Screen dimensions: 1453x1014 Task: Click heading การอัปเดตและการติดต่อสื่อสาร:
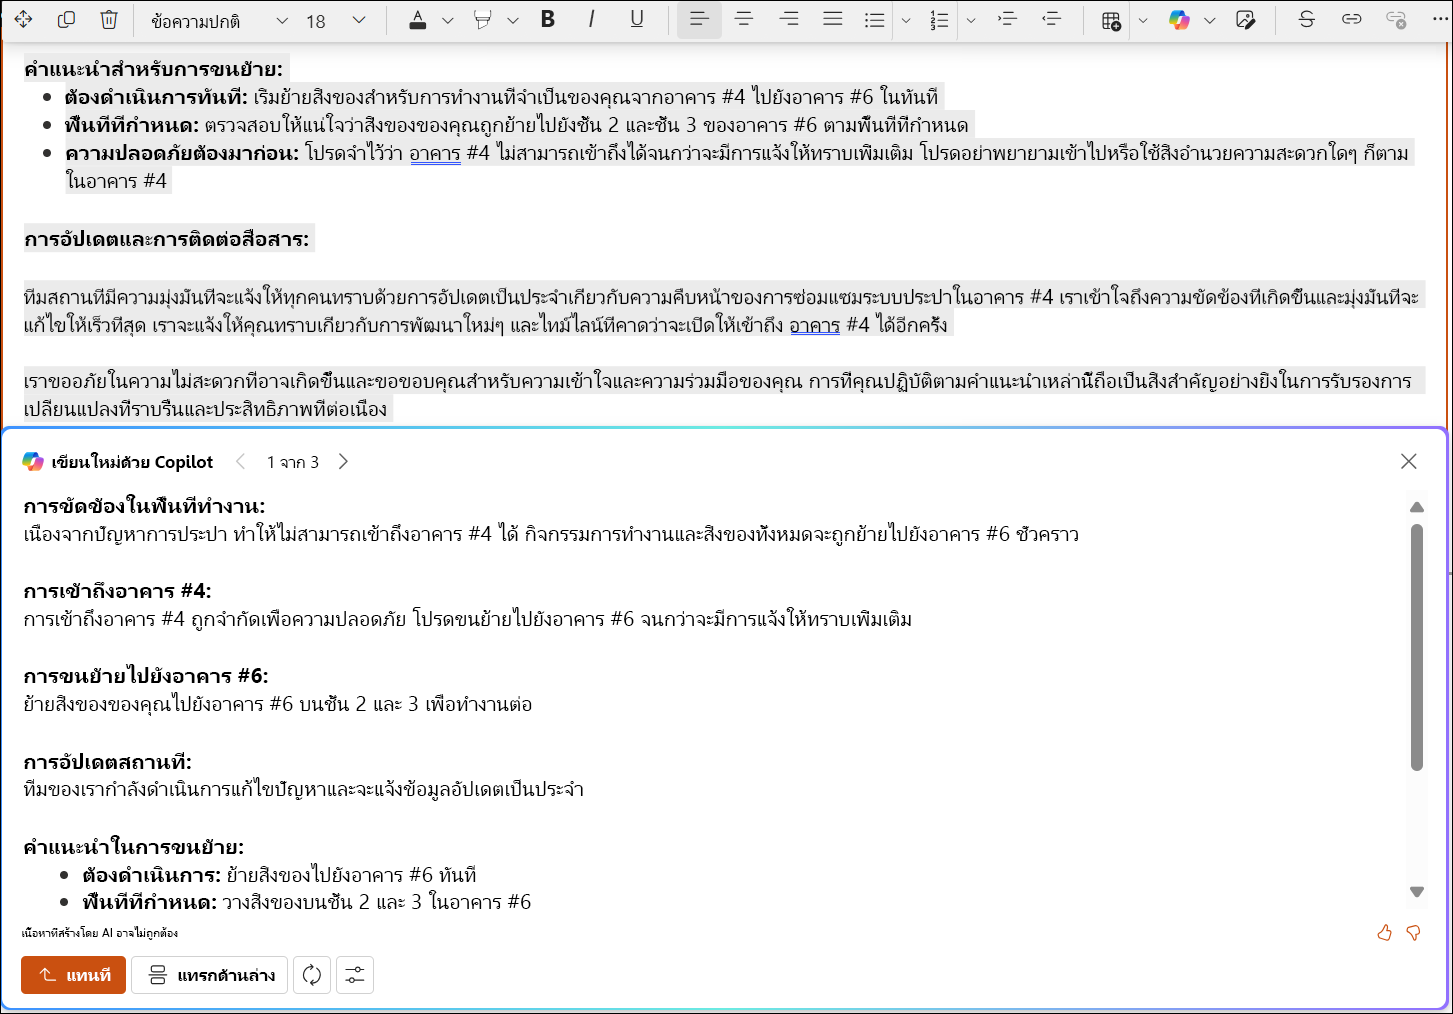point(167,239)
